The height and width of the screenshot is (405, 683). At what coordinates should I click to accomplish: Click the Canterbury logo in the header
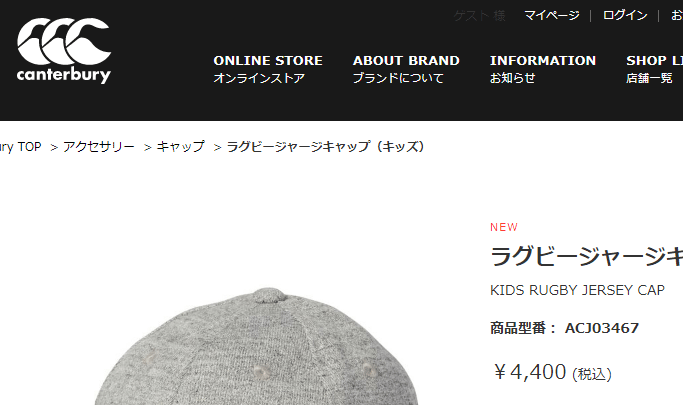(64, 51)
